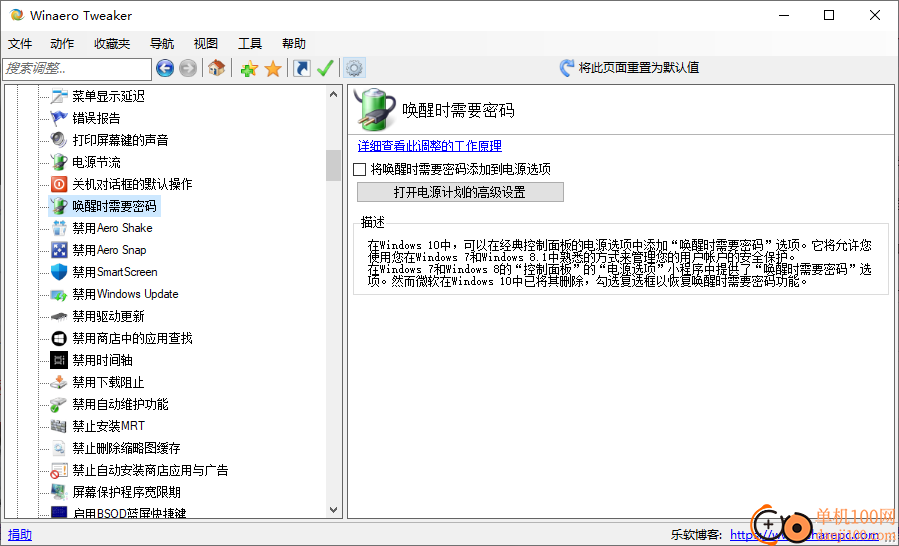
Task: Select the 禁用Aero Snap tree item
Action: pyautogui.click(x=110, y=250)
